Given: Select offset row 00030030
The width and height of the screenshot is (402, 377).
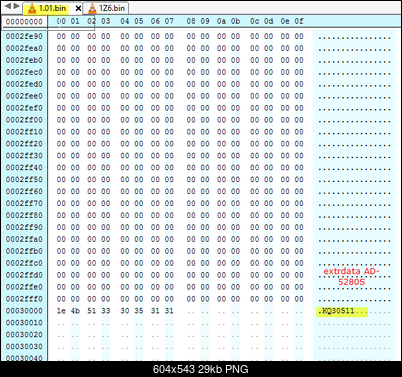Looking at the screenshot, I should click(24, 347).
